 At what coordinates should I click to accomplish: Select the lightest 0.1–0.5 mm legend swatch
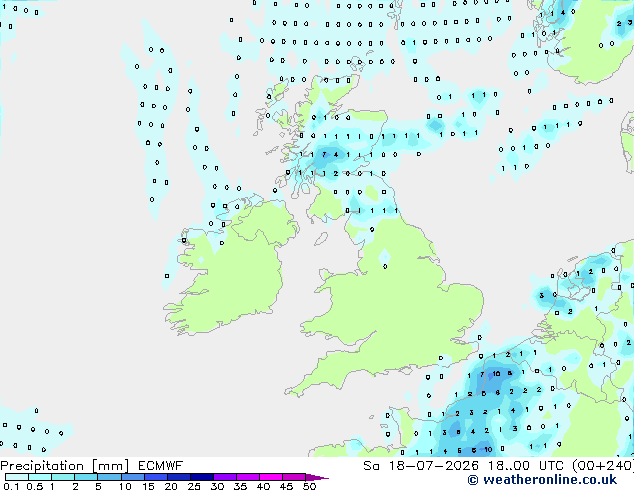(17, 477)
